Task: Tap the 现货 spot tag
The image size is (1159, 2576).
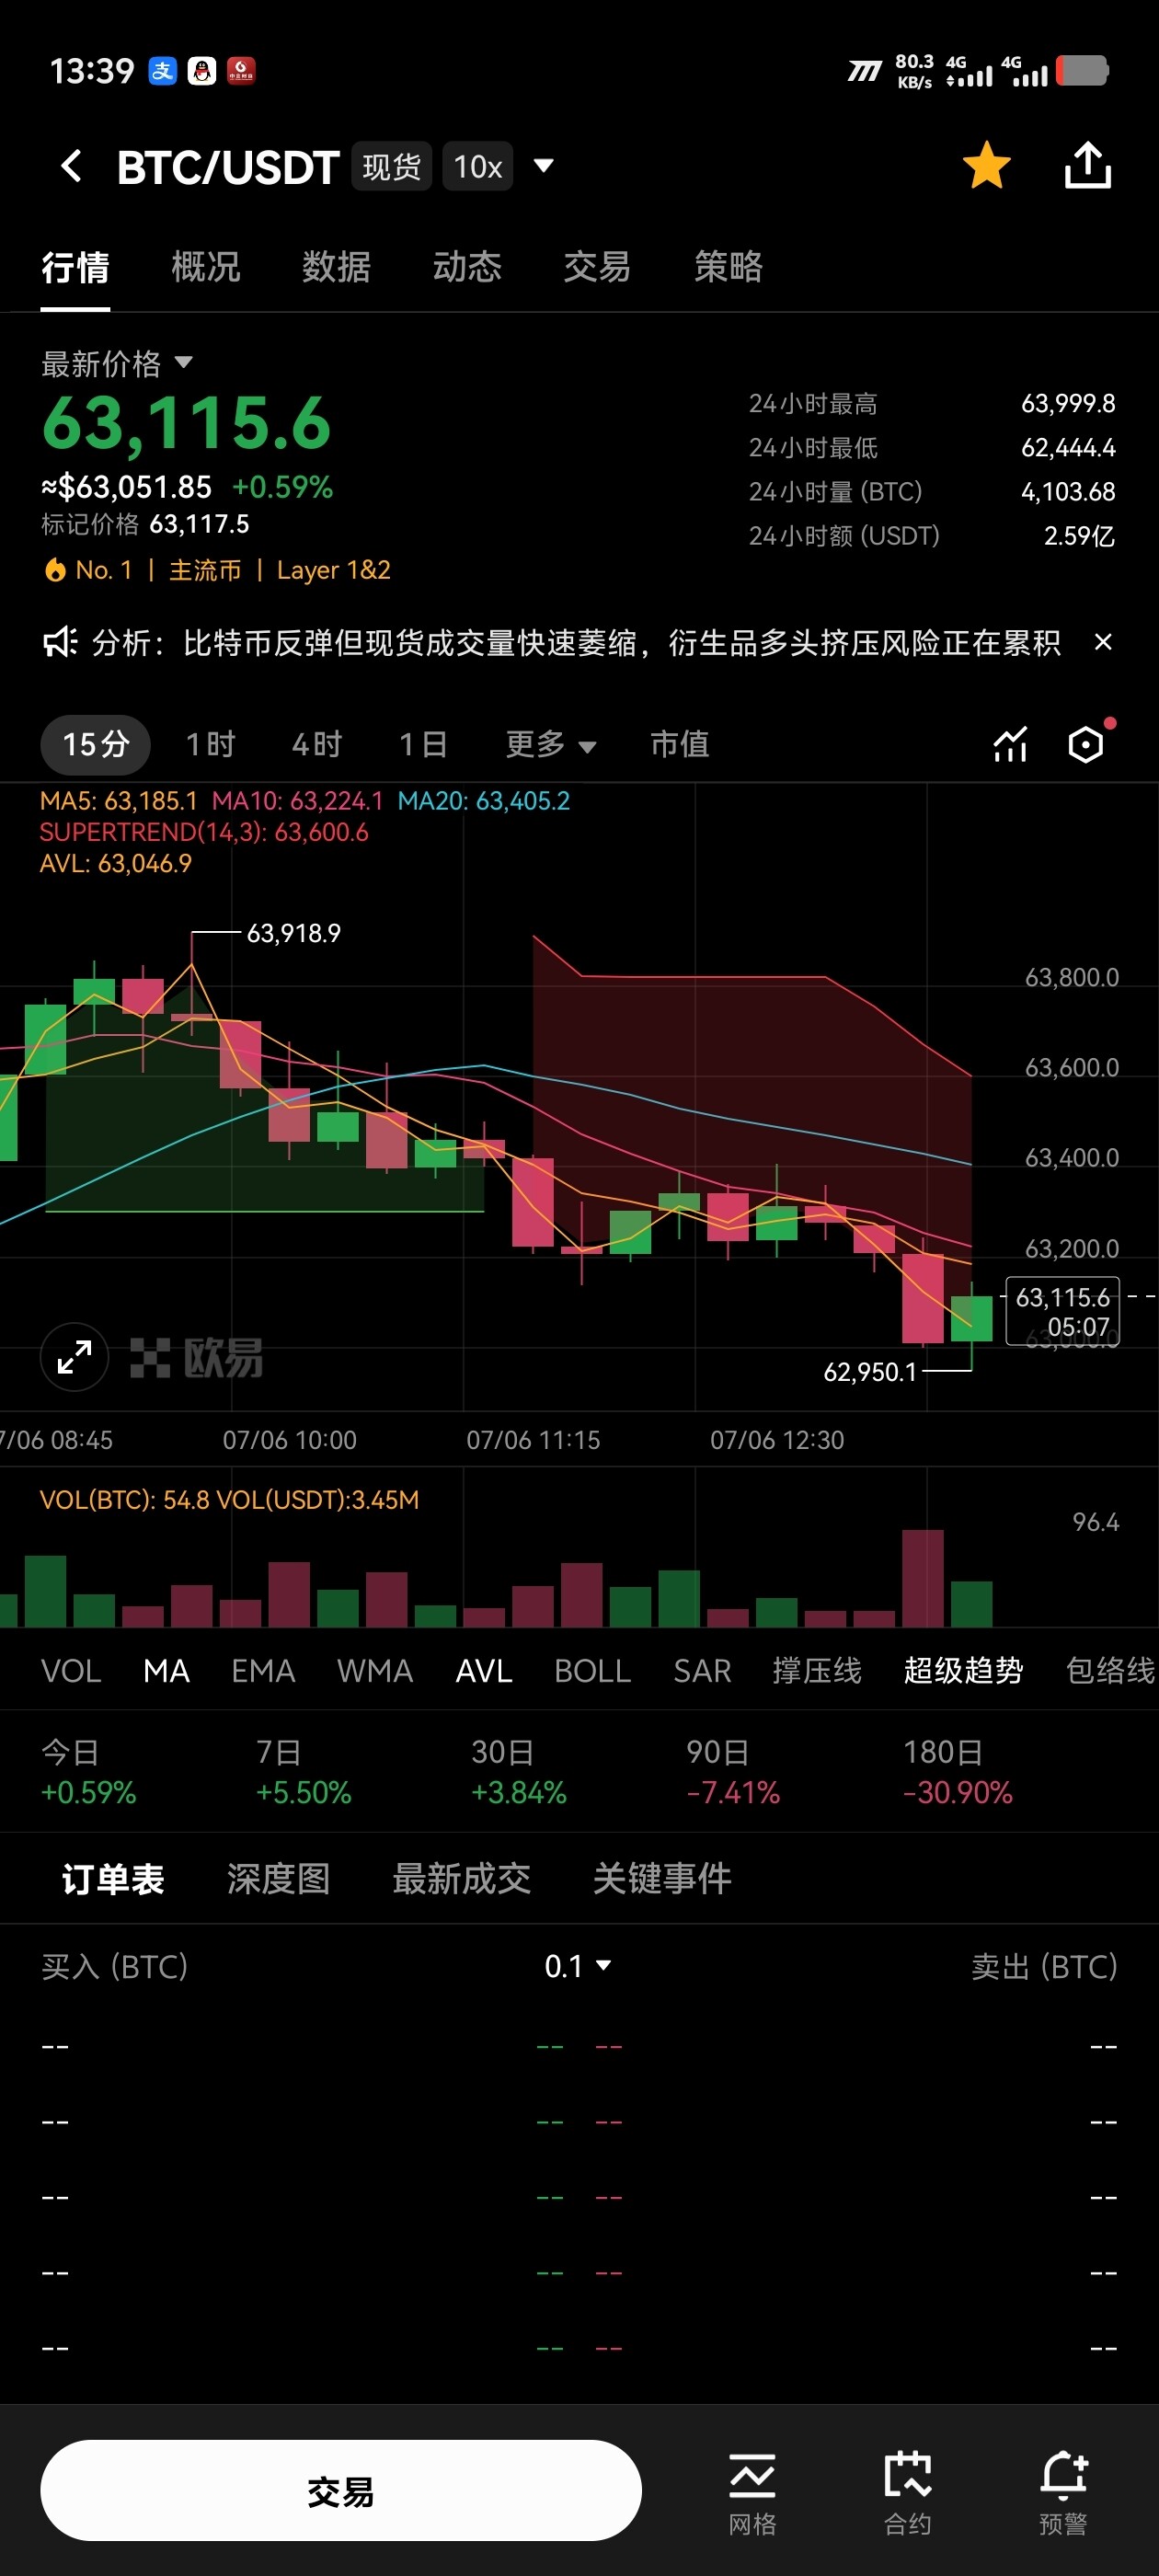Action: (392, 166)
